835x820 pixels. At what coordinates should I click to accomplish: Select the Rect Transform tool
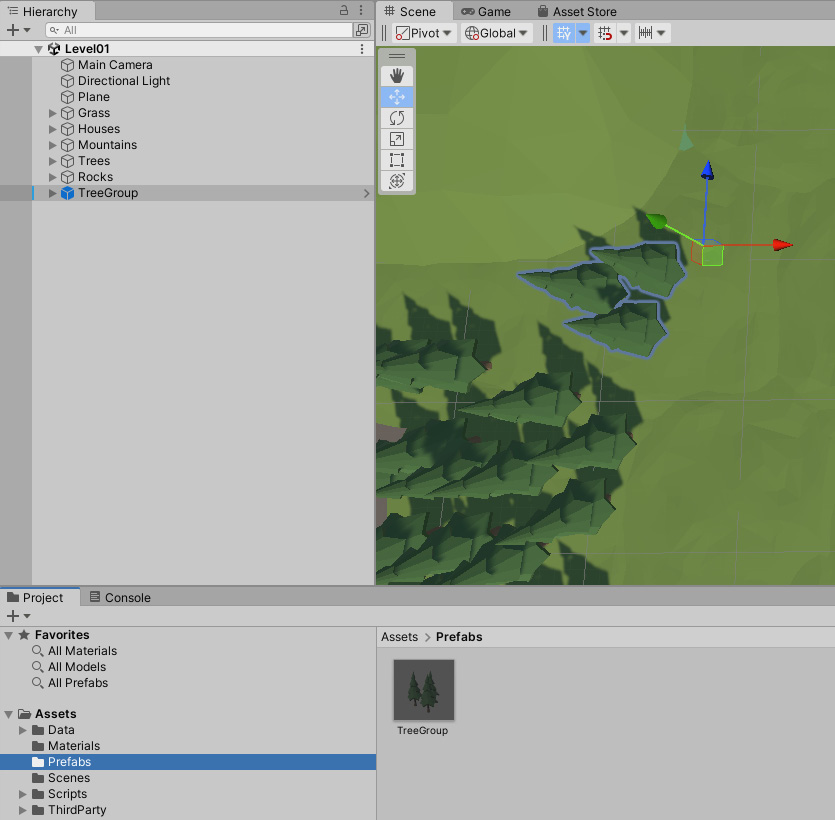click(x=397, y=160)
